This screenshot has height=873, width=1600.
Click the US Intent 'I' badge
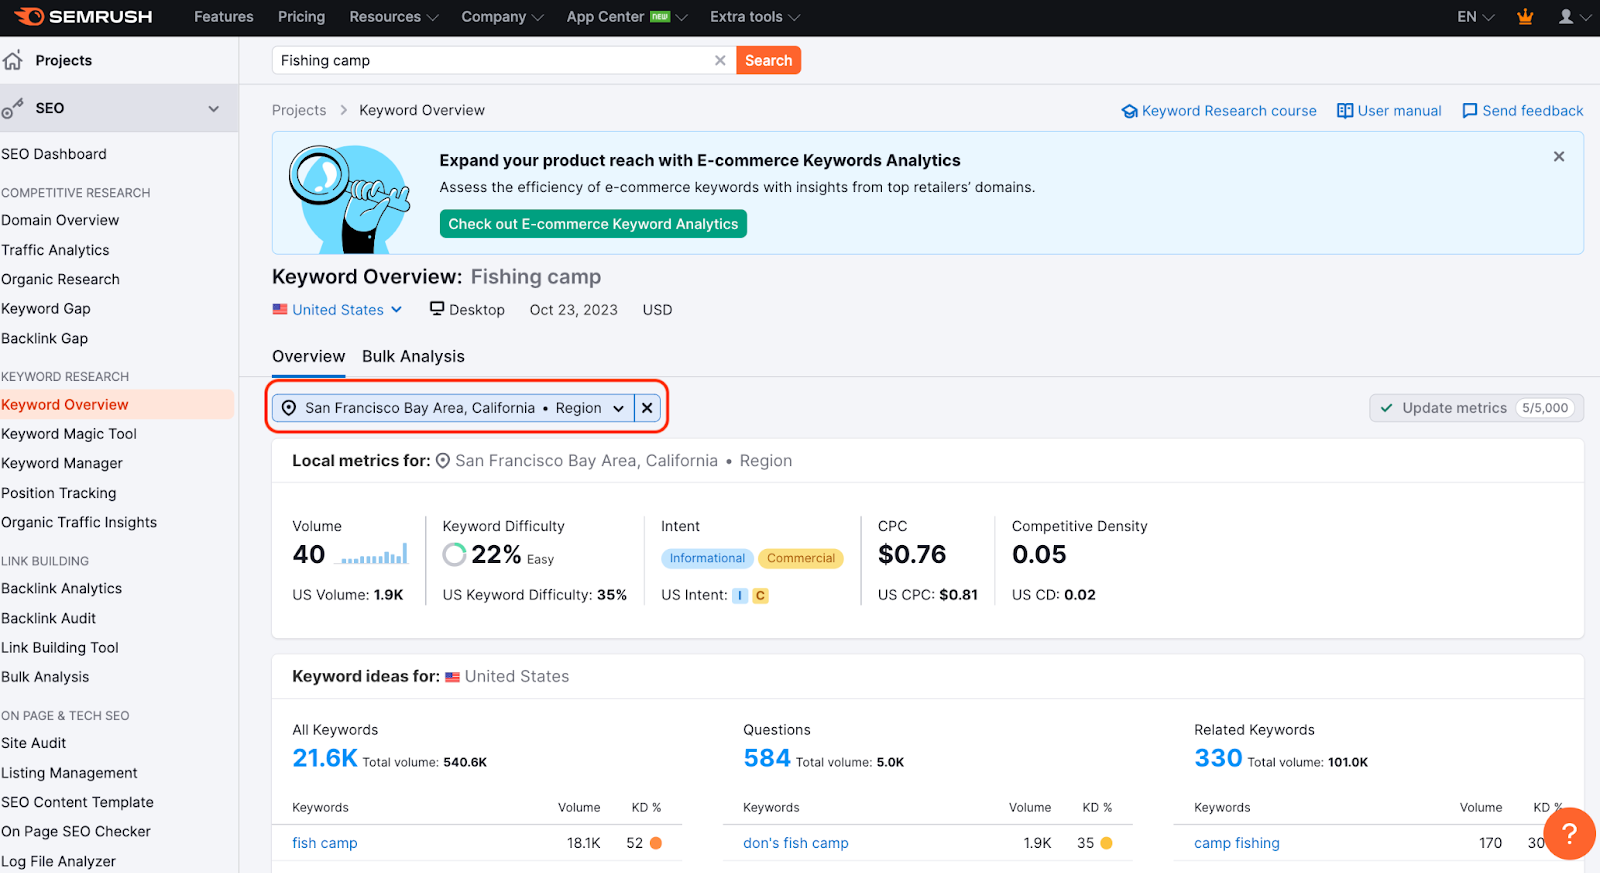pyautogui.click(x=740, y=596)
